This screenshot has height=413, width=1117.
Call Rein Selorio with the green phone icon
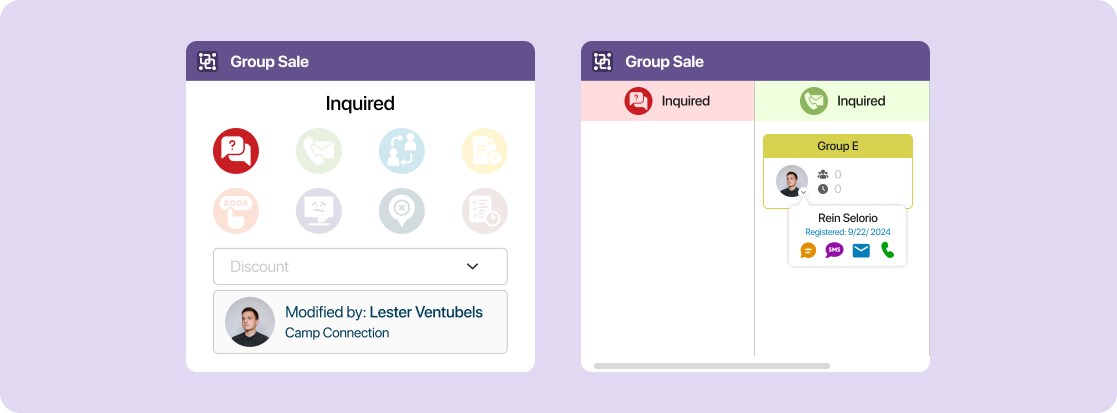(887, 250)
